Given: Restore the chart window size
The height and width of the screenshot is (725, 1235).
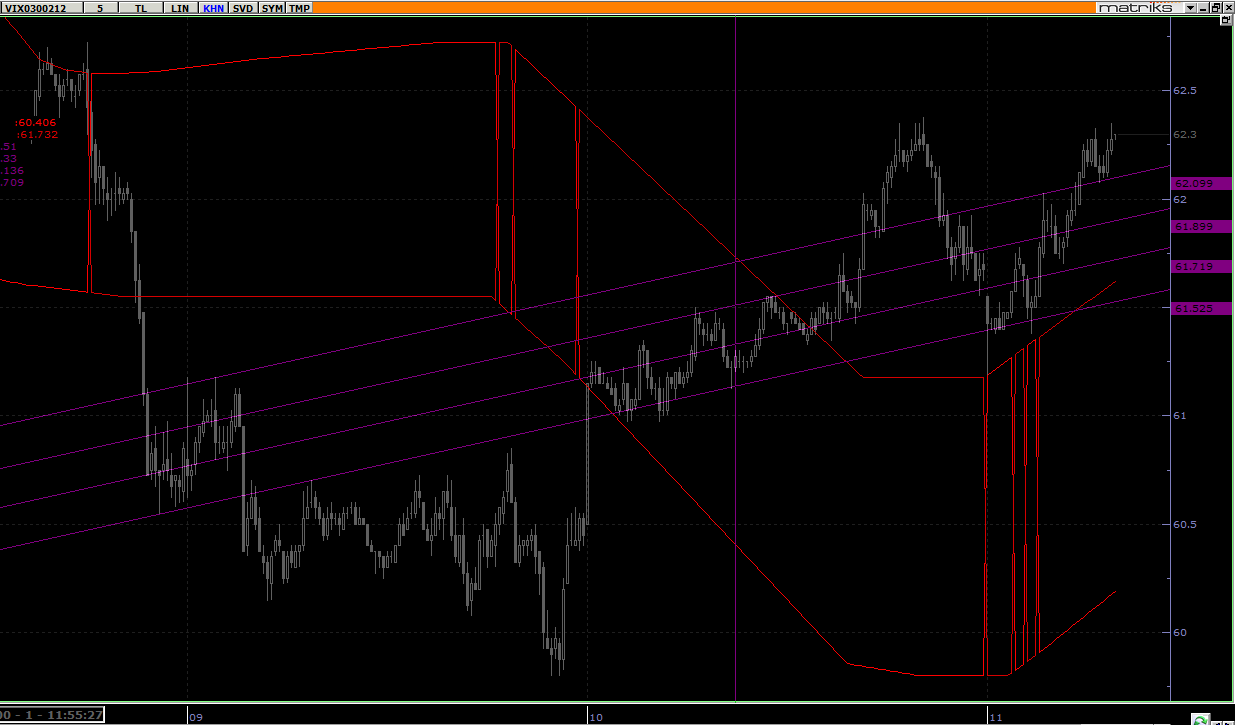Looking at the screenshot, I should click(1215, 7).
